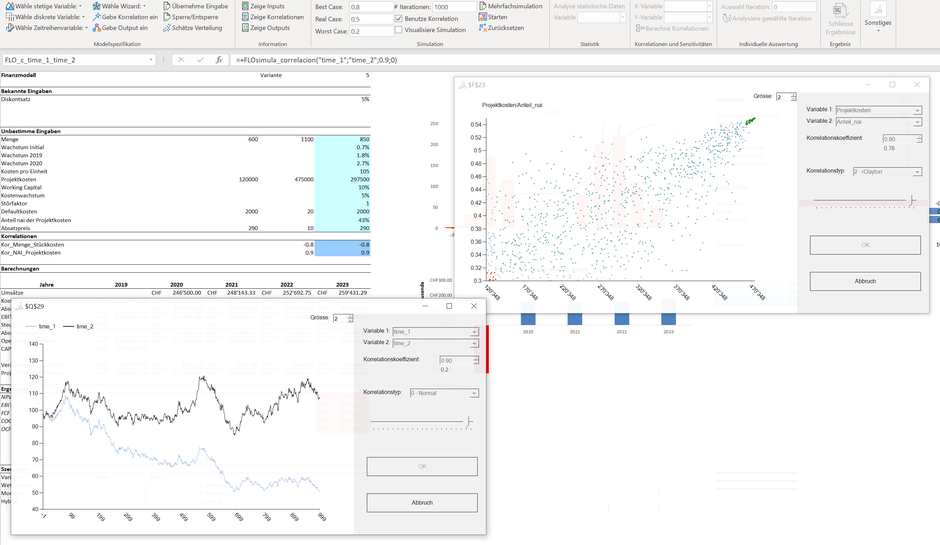Click time_1 legend entry in chart

(41, 326)
